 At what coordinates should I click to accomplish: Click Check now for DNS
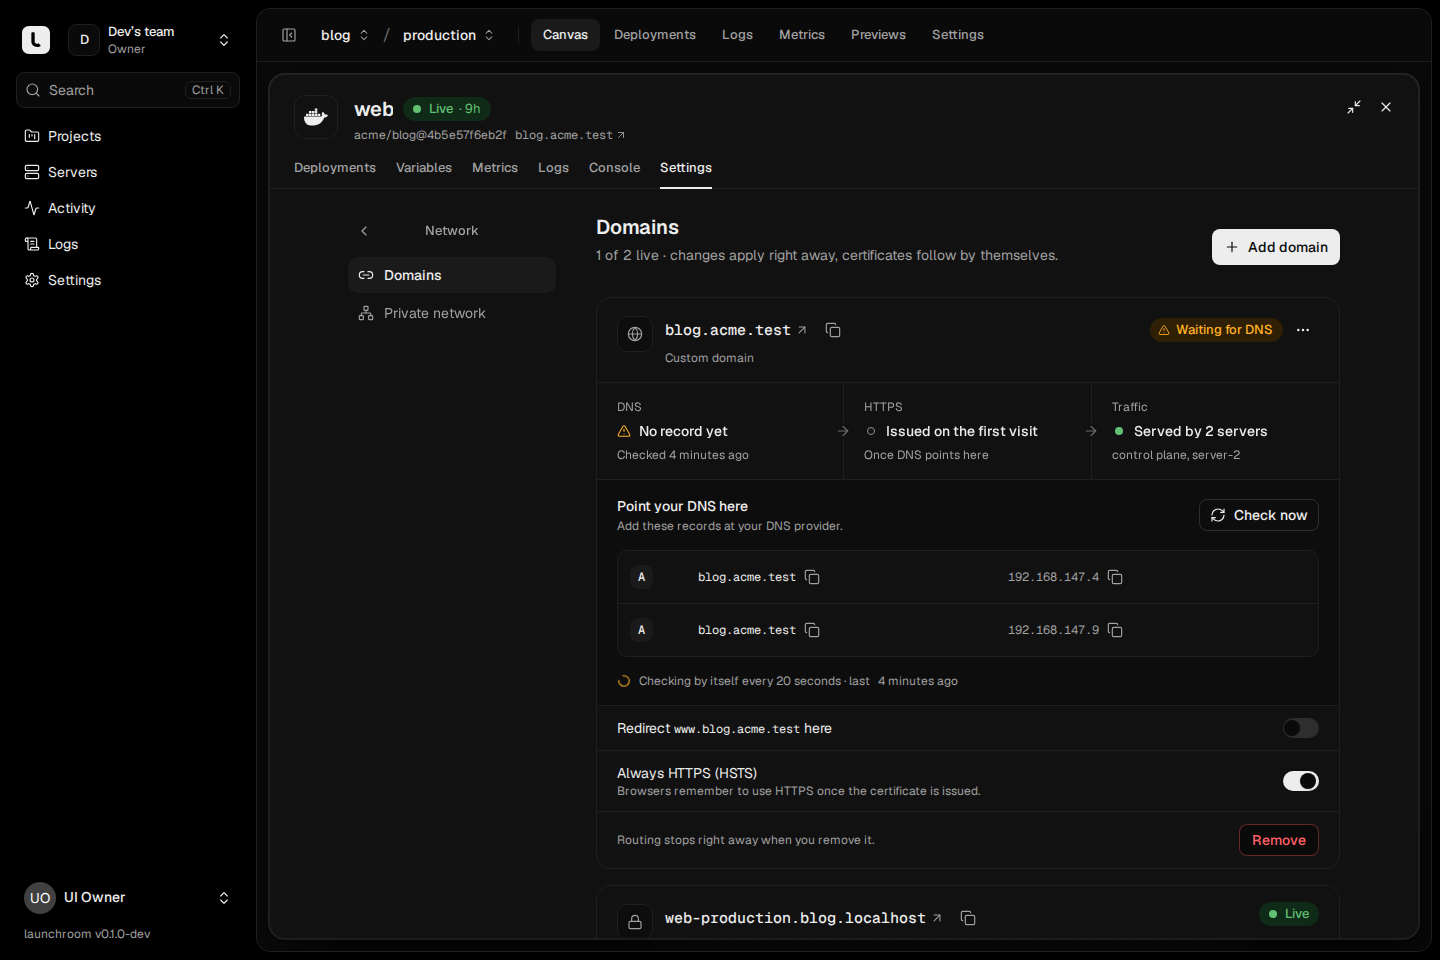[x=1259, y=515]
